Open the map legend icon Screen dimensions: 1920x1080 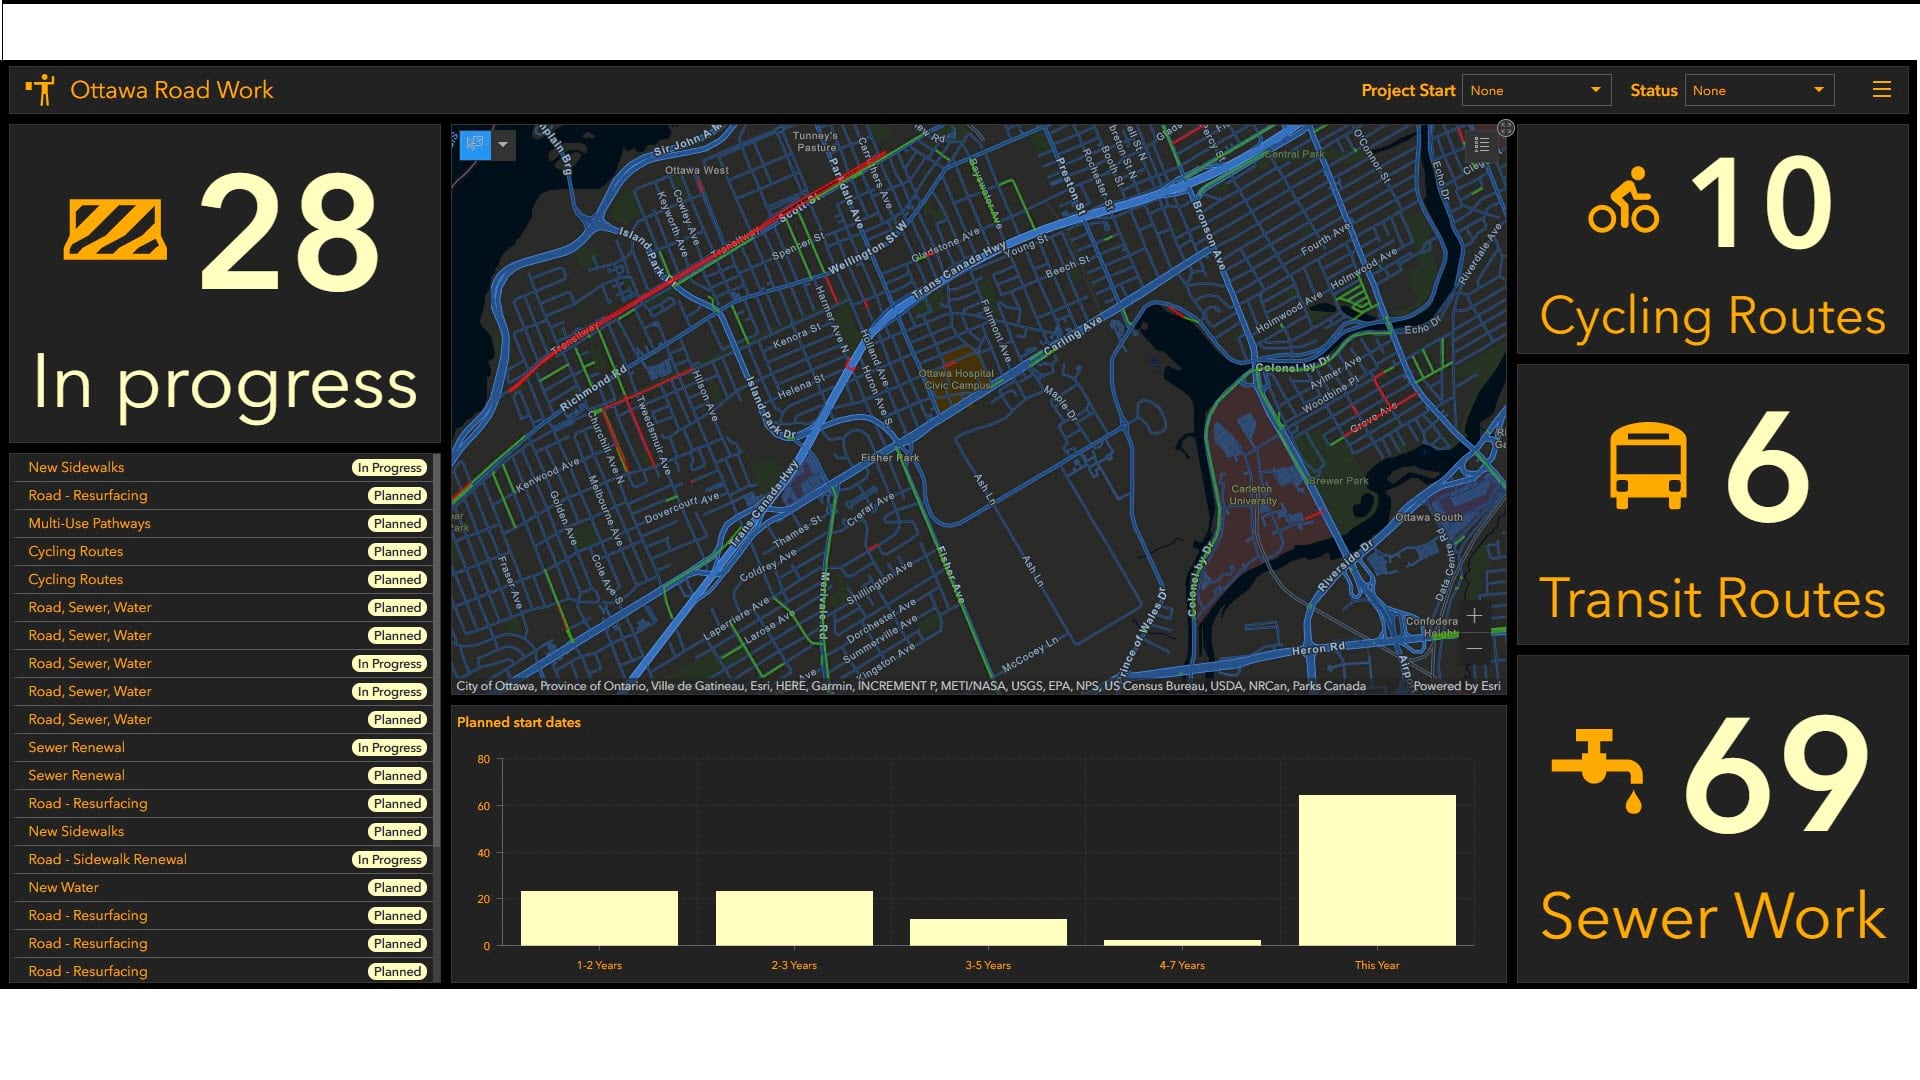(x=1482, y=144)
